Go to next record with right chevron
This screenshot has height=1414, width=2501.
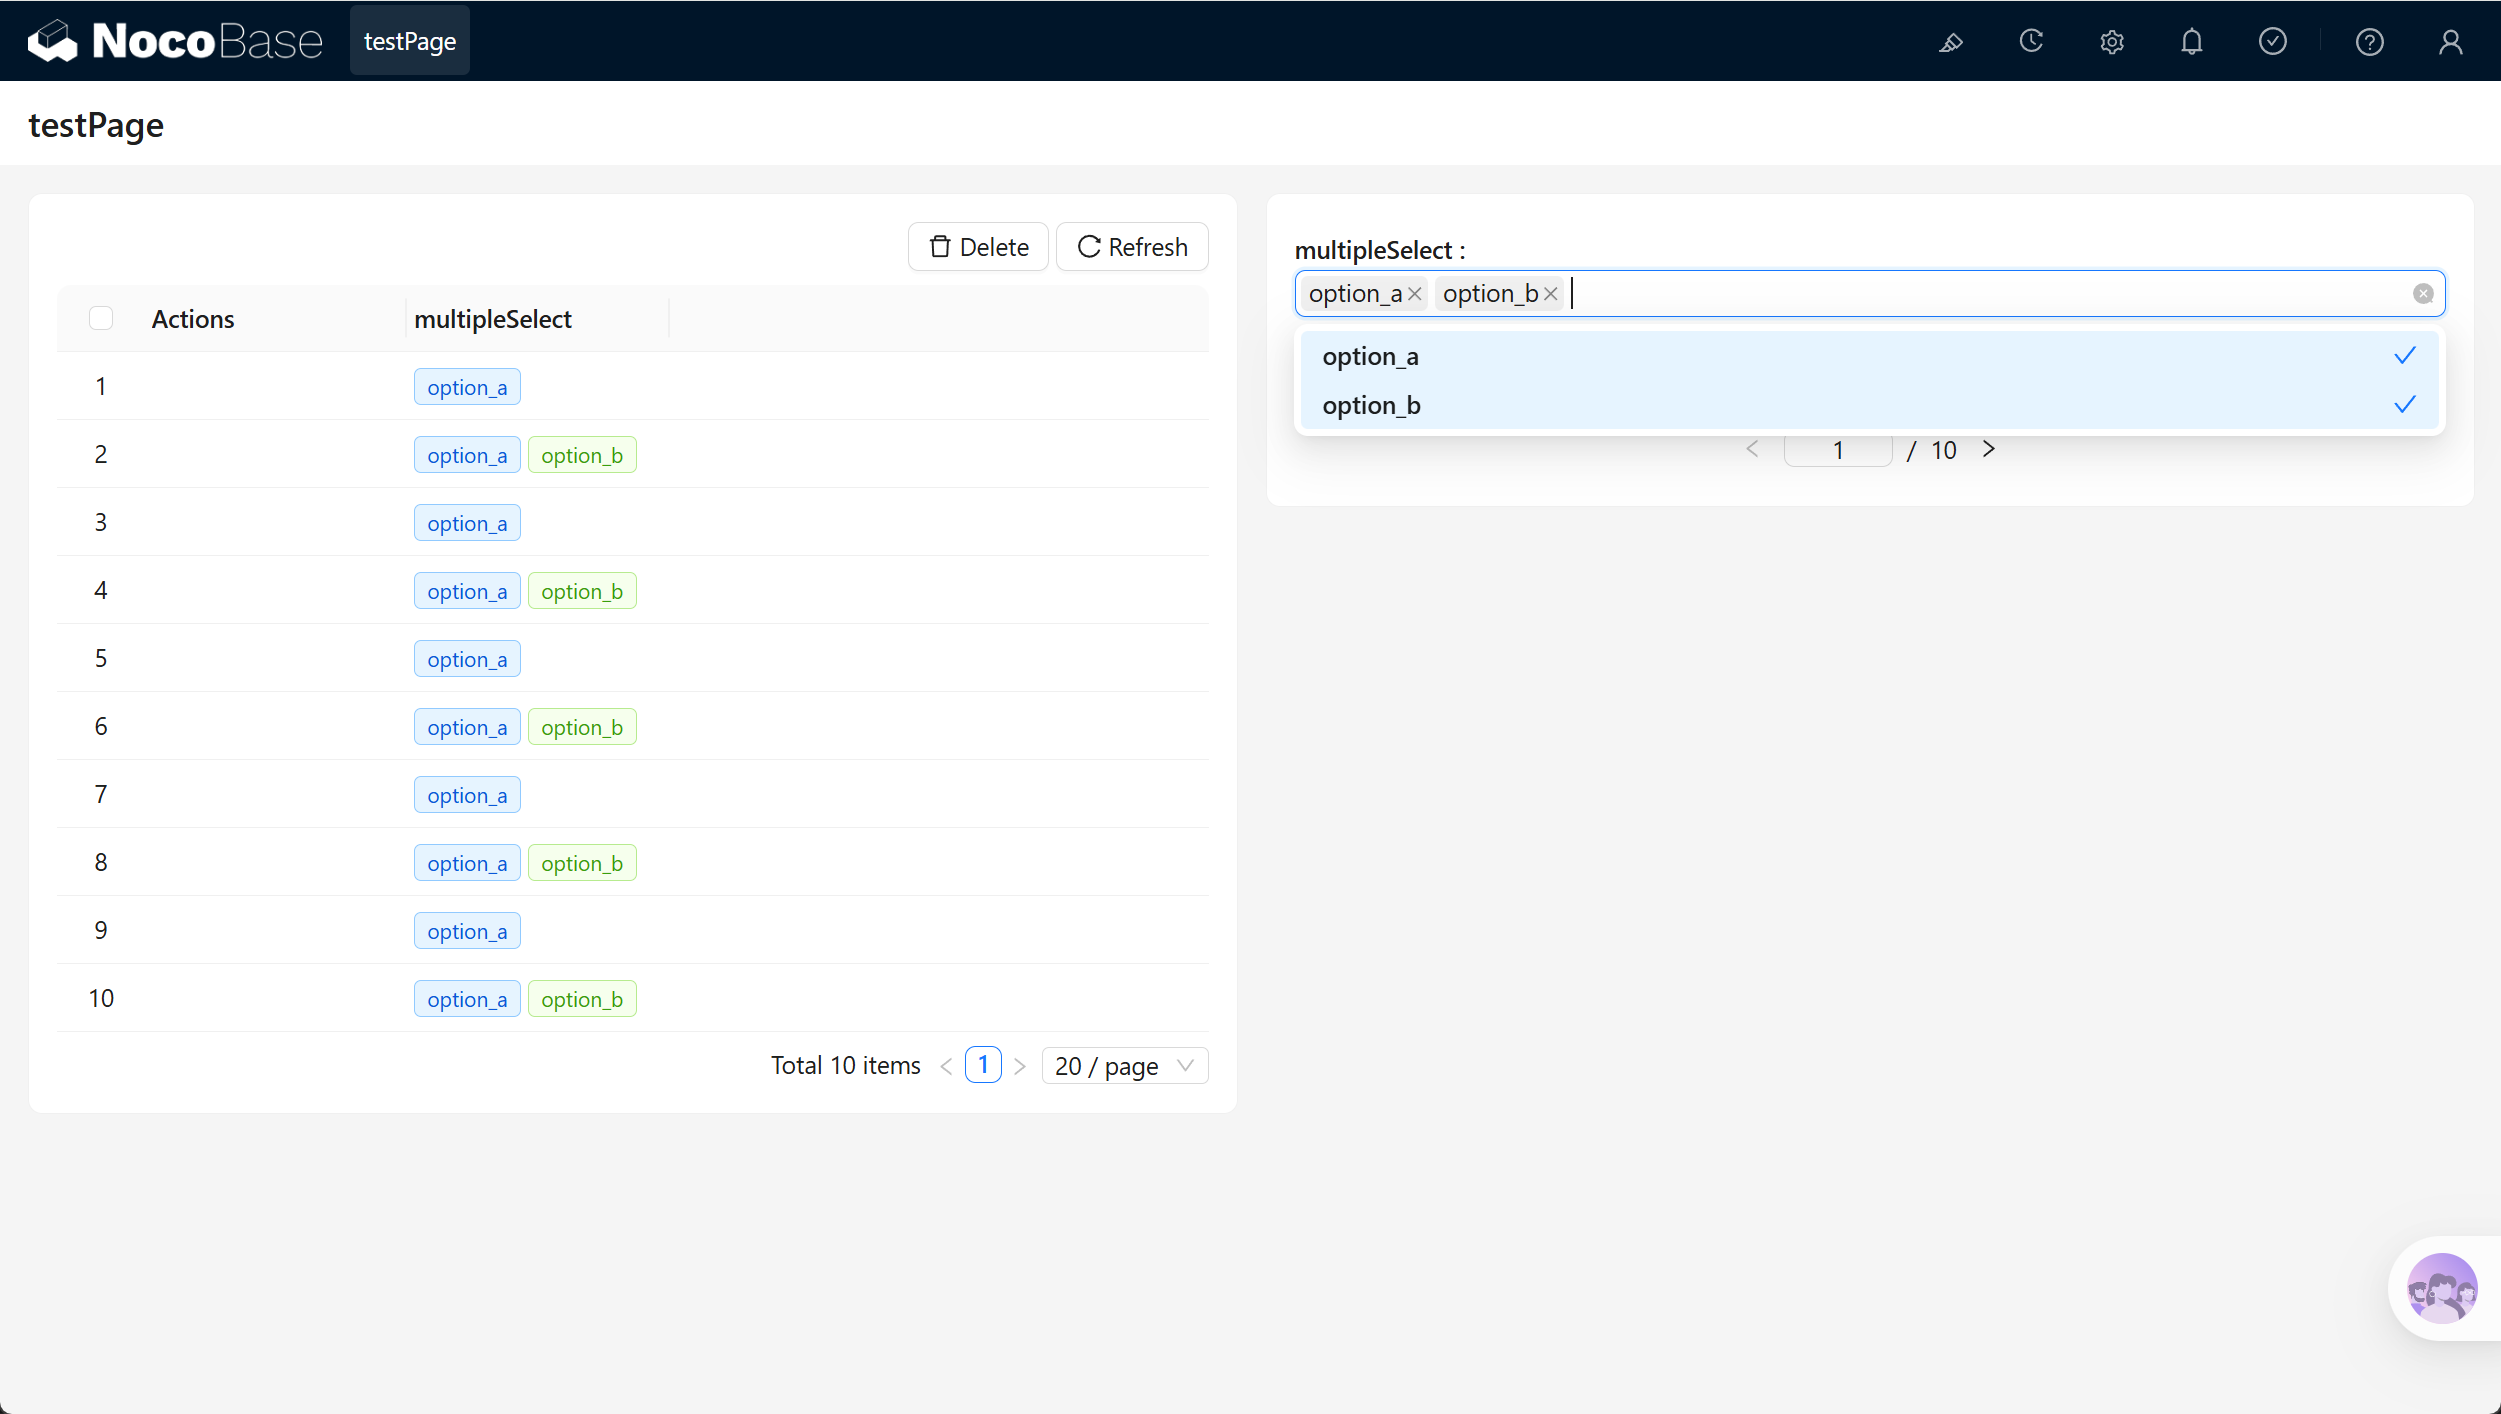pyautogui.click(x=1989, y=450)
